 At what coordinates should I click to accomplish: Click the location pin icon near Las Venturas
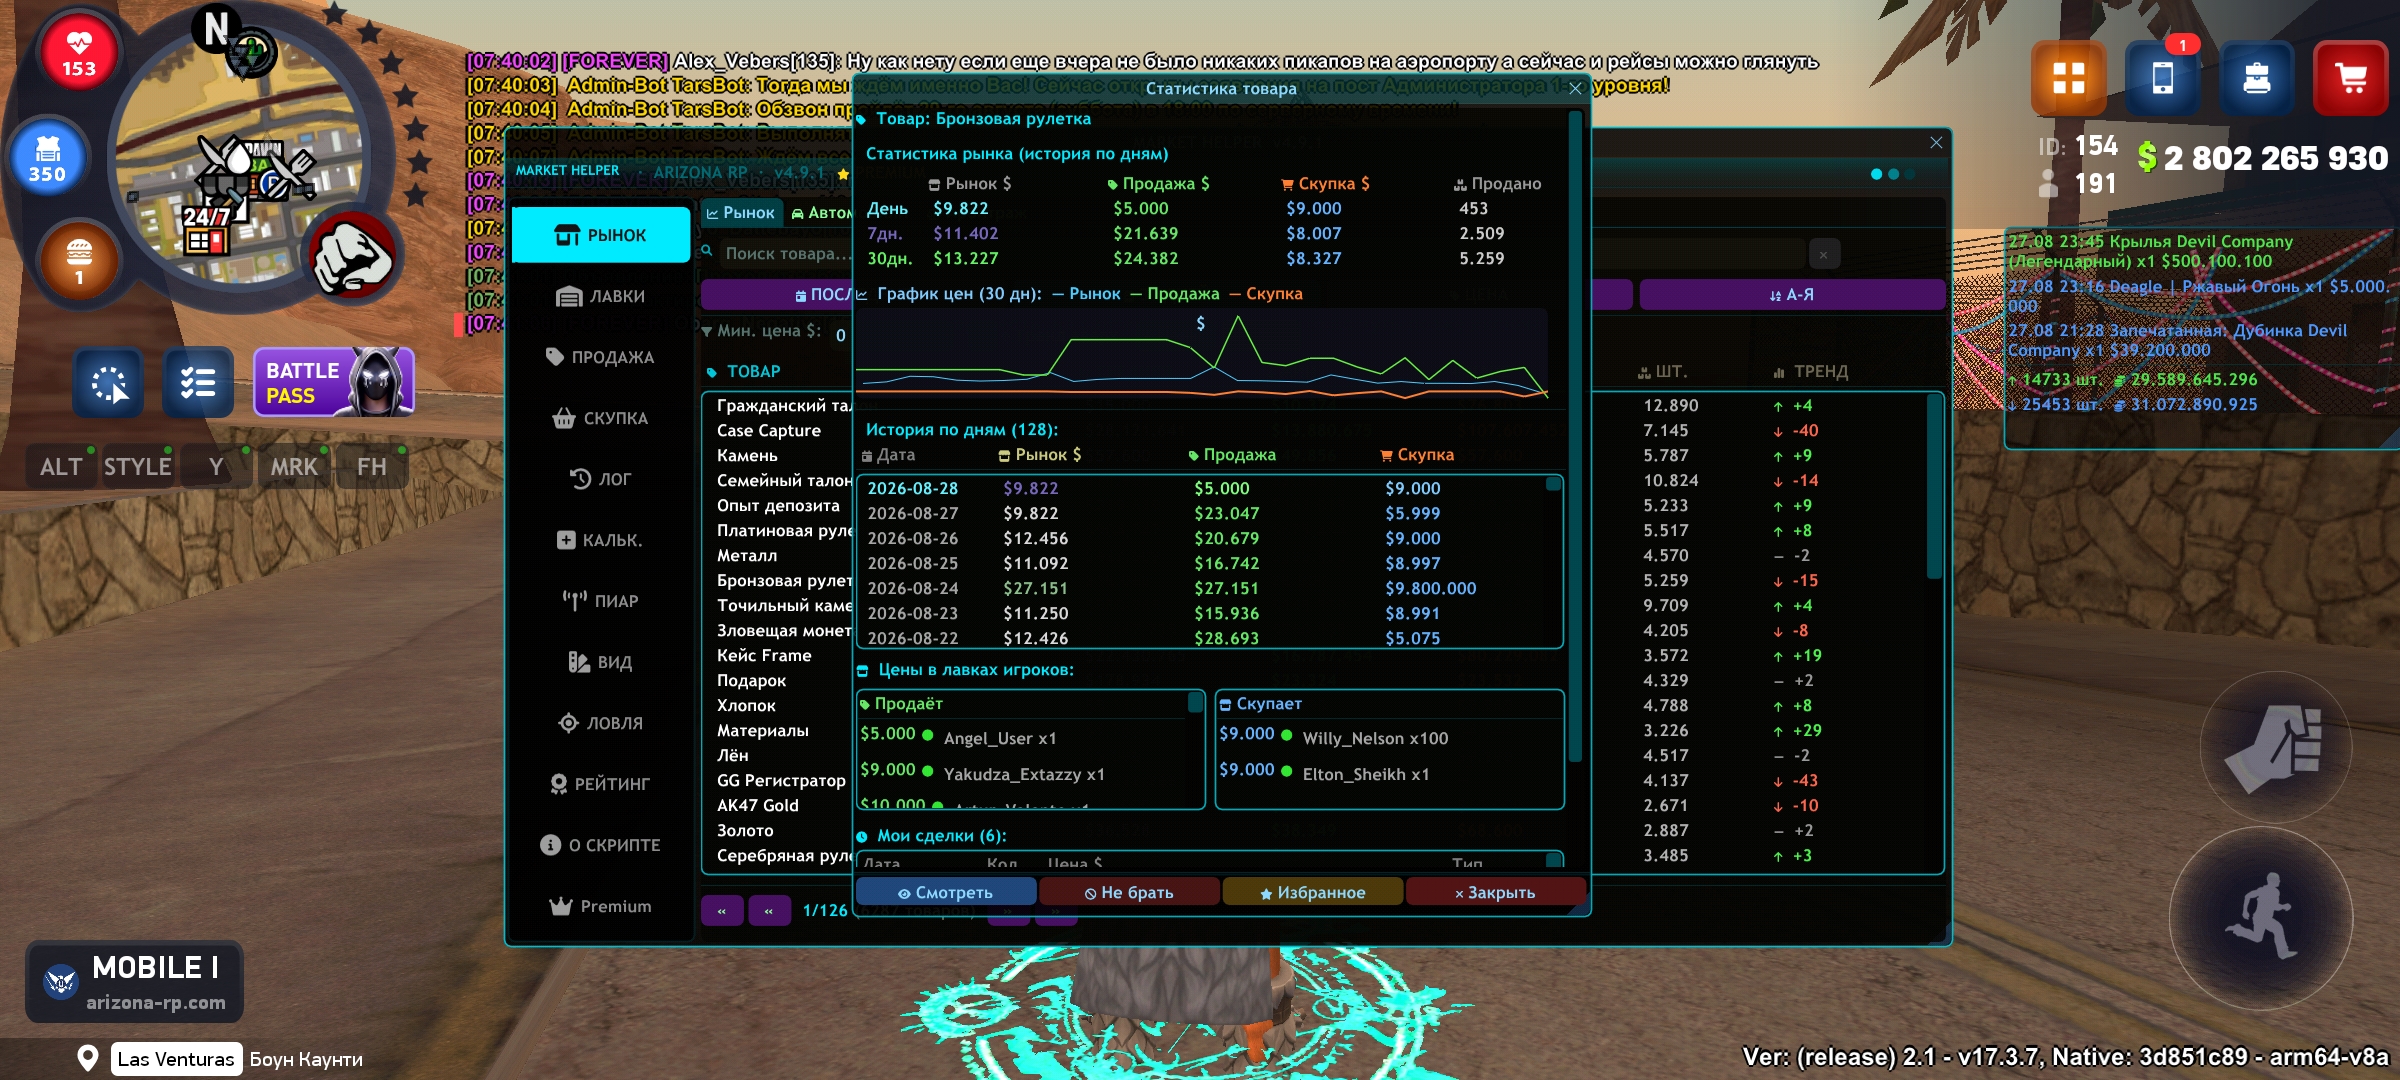point(88,1058)
